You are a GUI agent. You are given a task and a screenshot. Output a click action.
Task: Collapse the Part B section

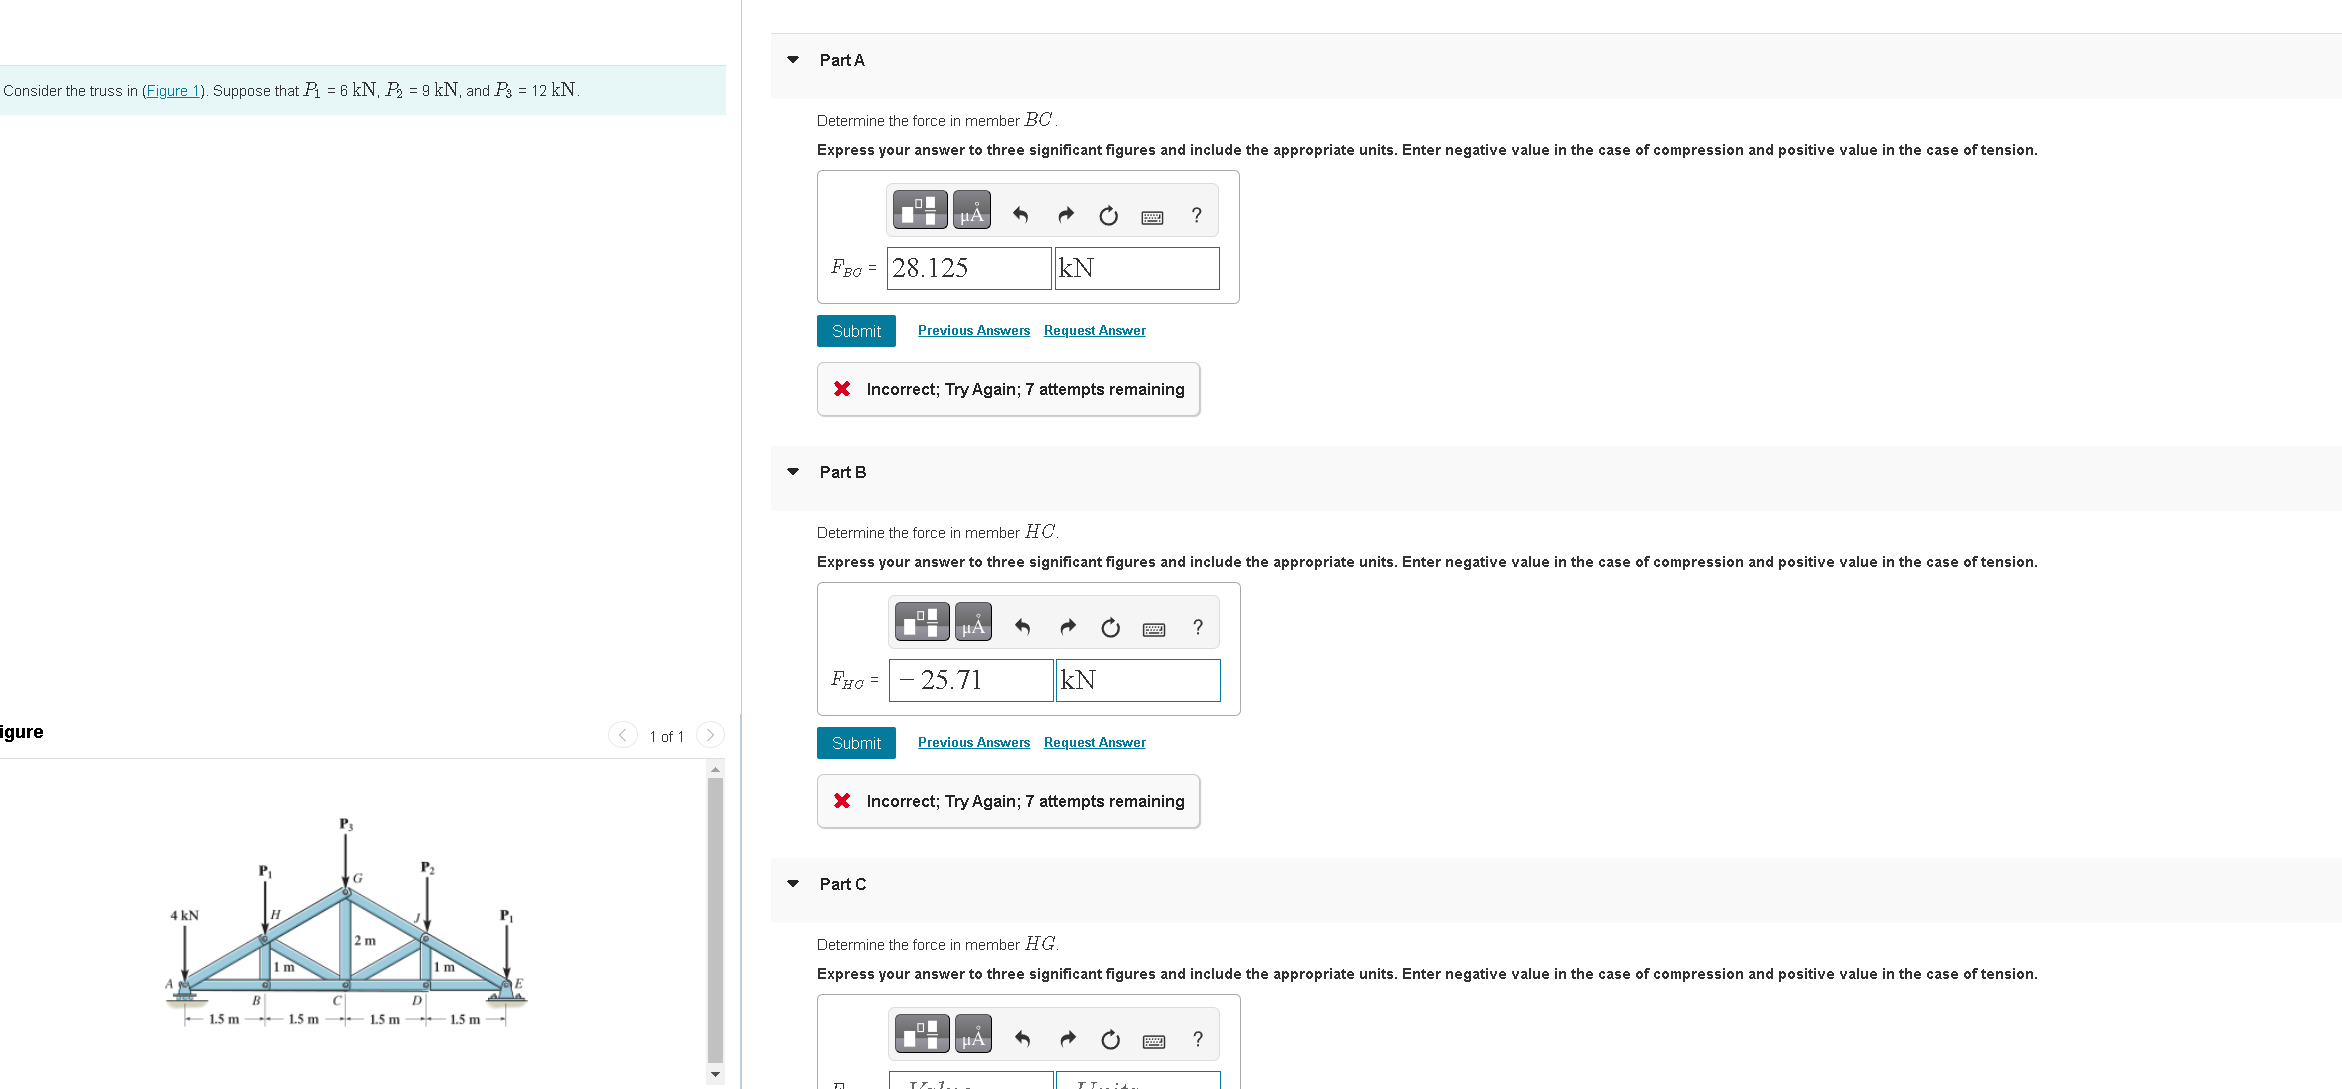click(x=793, y=472)
